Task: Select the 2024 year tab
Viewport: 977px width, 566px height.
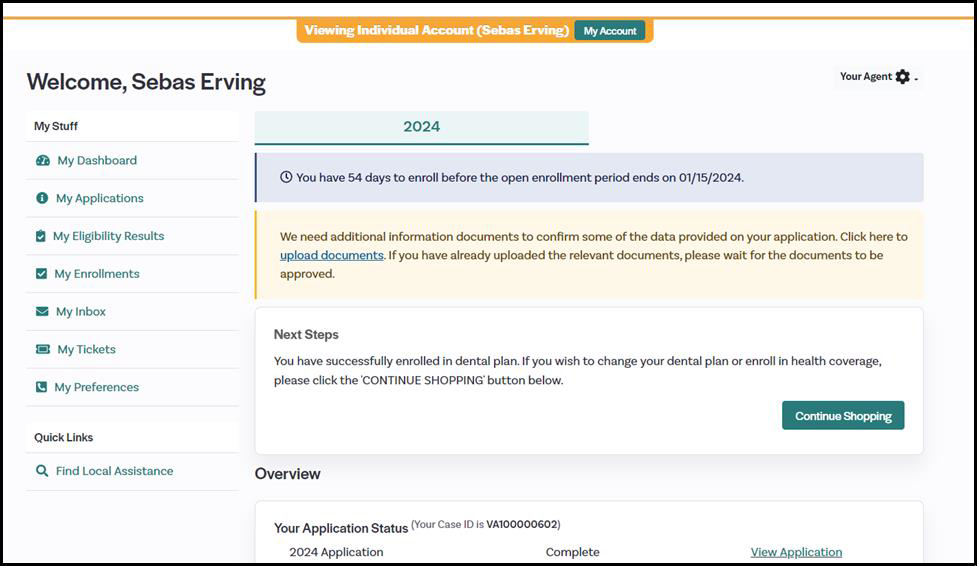Action: point(421,127)
